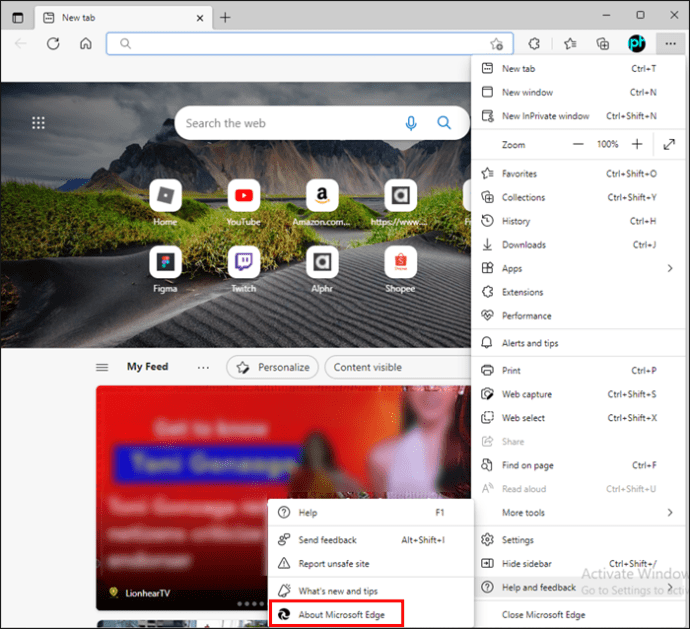Viewport: 690px width, 629px height.
Task: Expand More tools submenu
Action: point(578,513)
